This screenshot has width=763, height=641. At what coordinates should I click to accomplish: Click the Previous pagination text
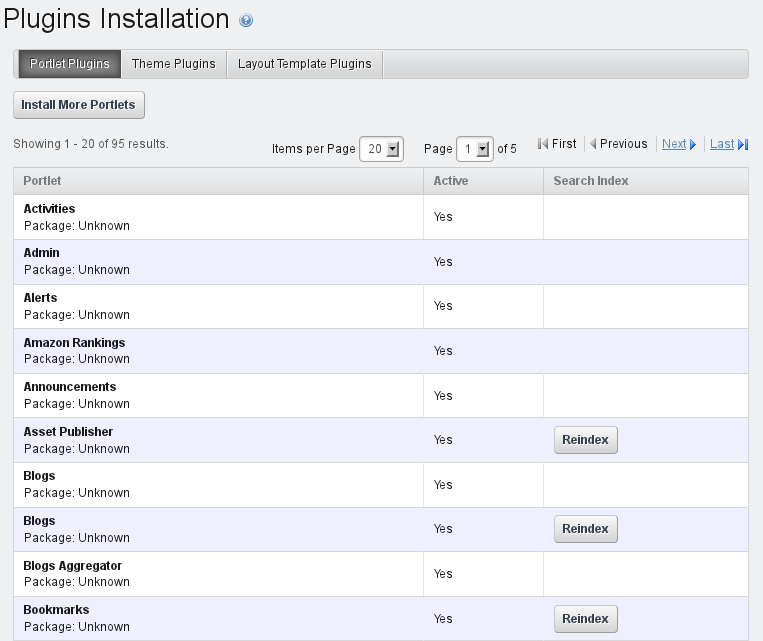point(623,144)
